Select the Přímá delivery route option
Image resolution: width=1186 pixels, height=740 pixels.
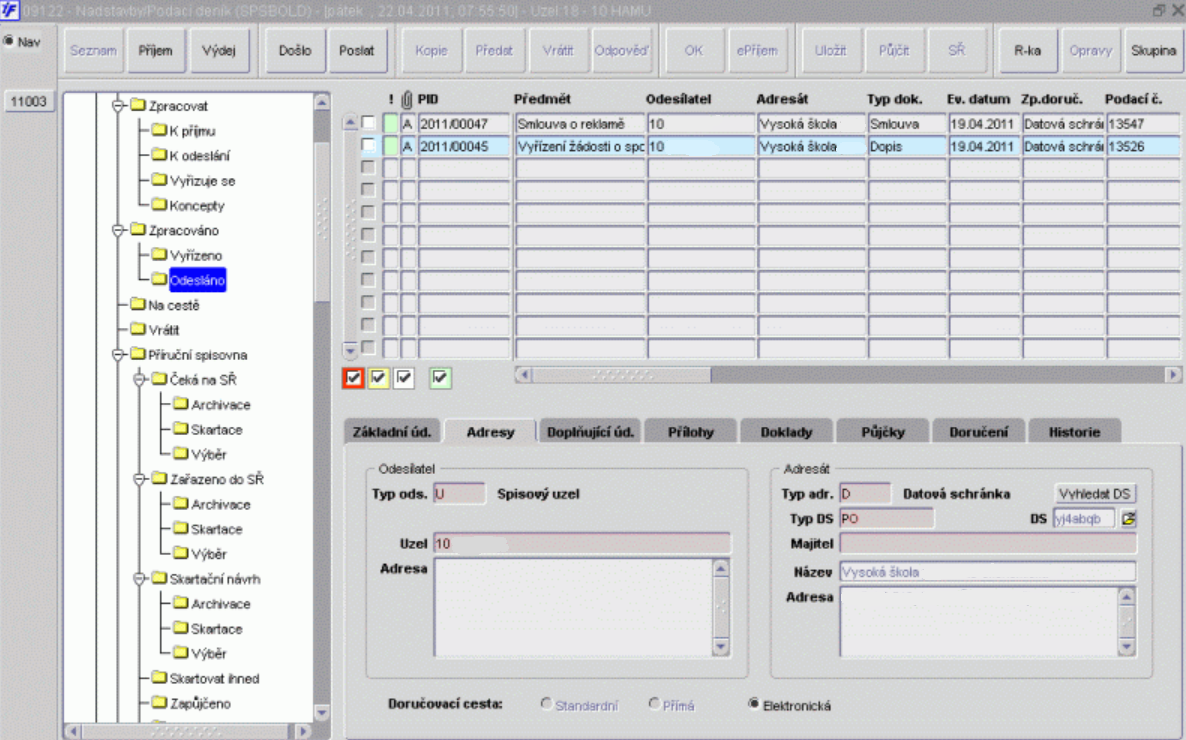pyautogui.click(x=654, y=704)
